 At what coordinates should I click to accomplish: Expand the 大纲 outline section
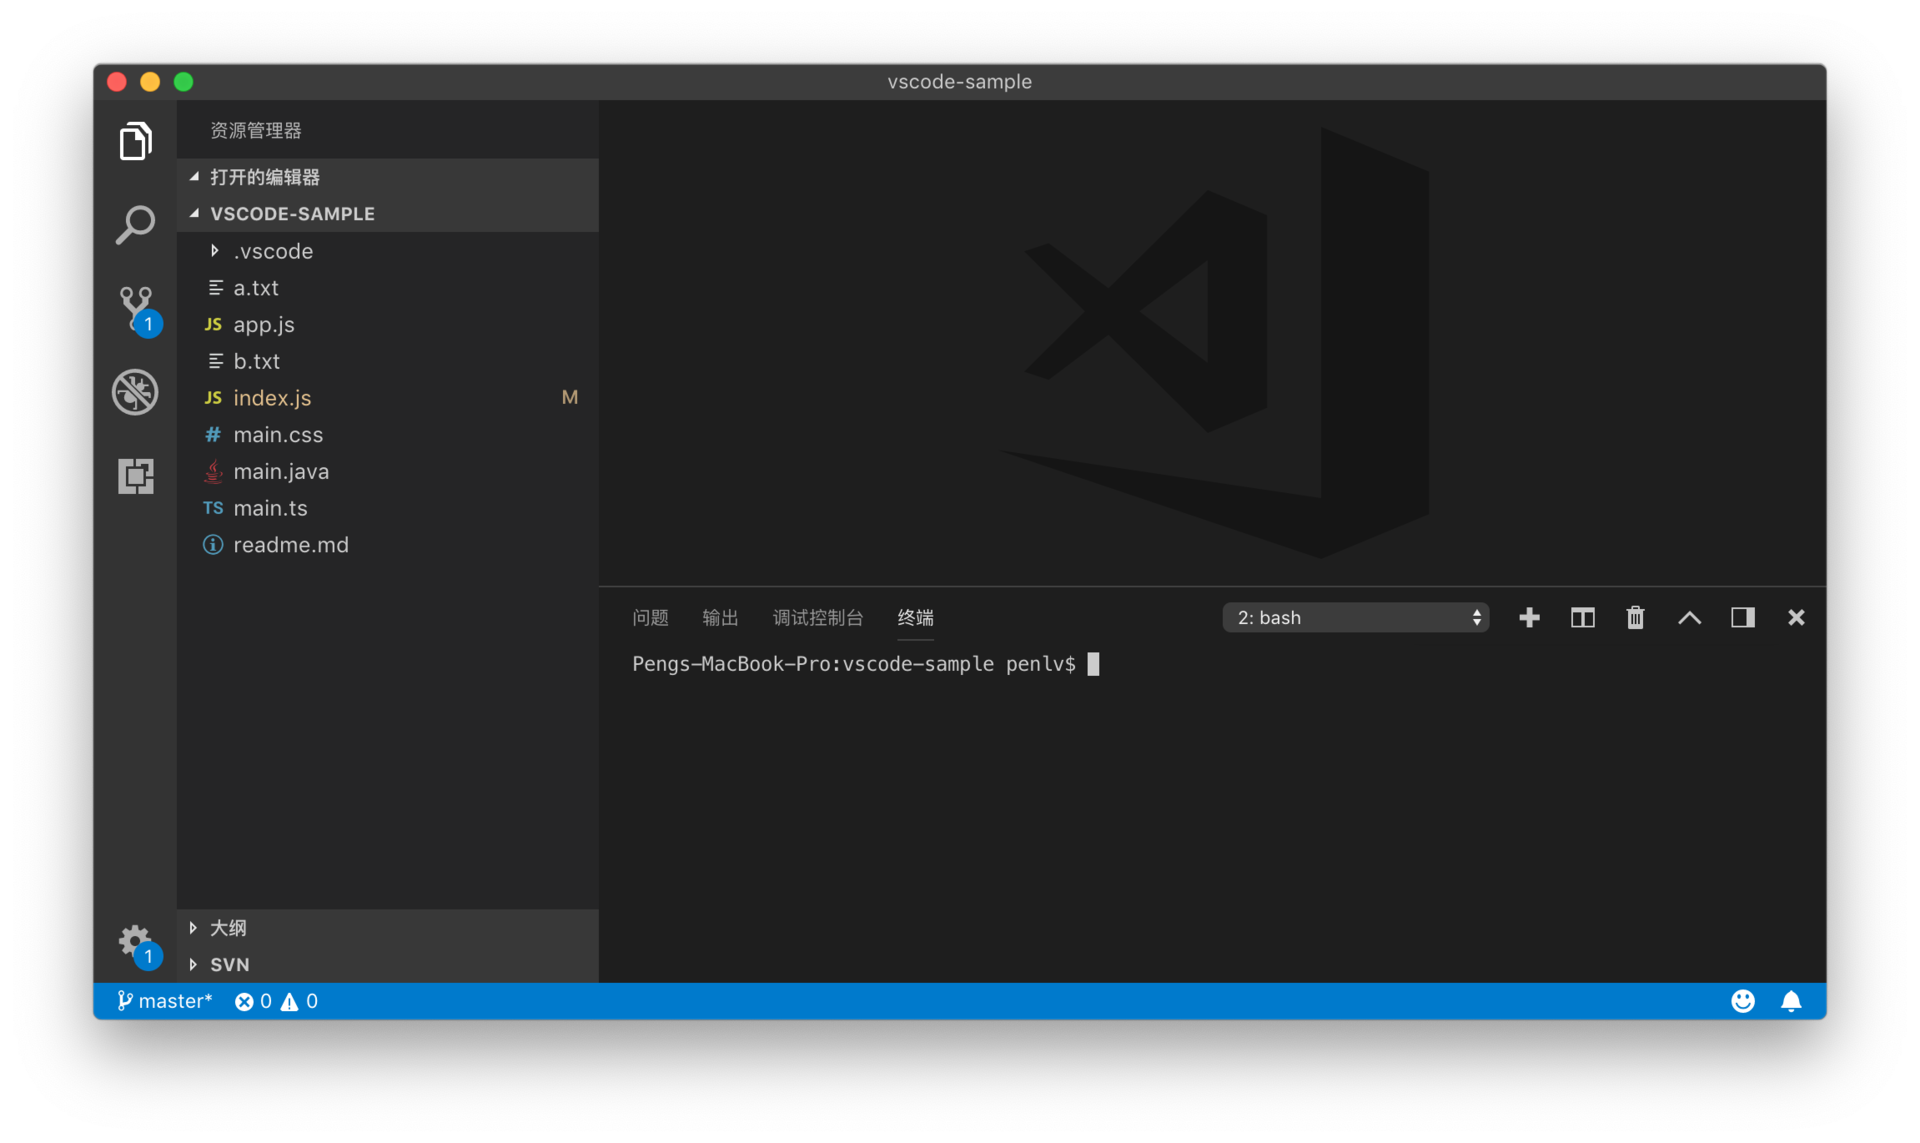coord(228,928)
